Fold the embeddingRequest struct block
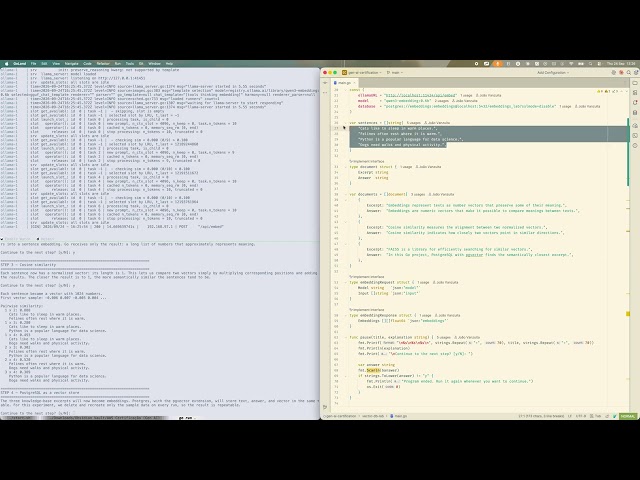 coord(346,282)
